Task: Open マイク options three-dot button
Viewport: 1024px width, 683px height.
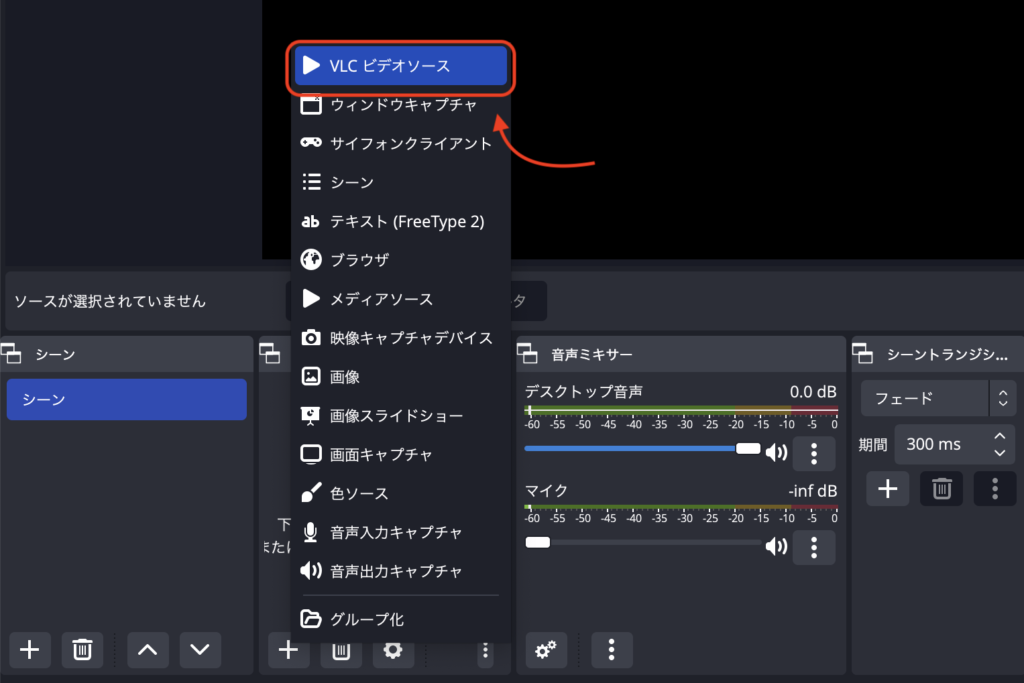Action: point(814,547)
